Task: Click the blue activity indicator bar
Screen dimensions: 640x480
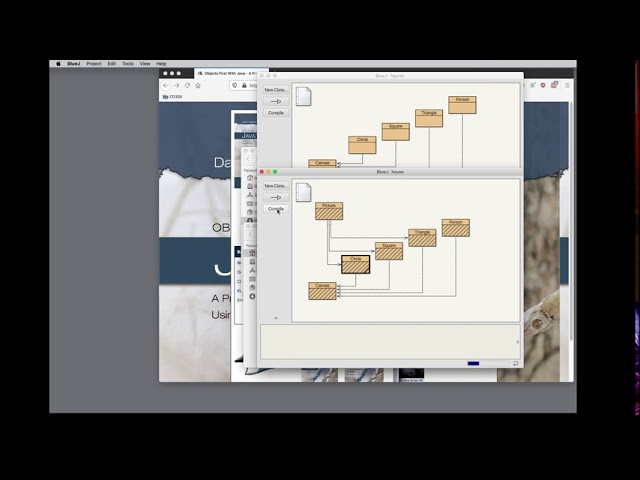Action: (x=473, y=363)
